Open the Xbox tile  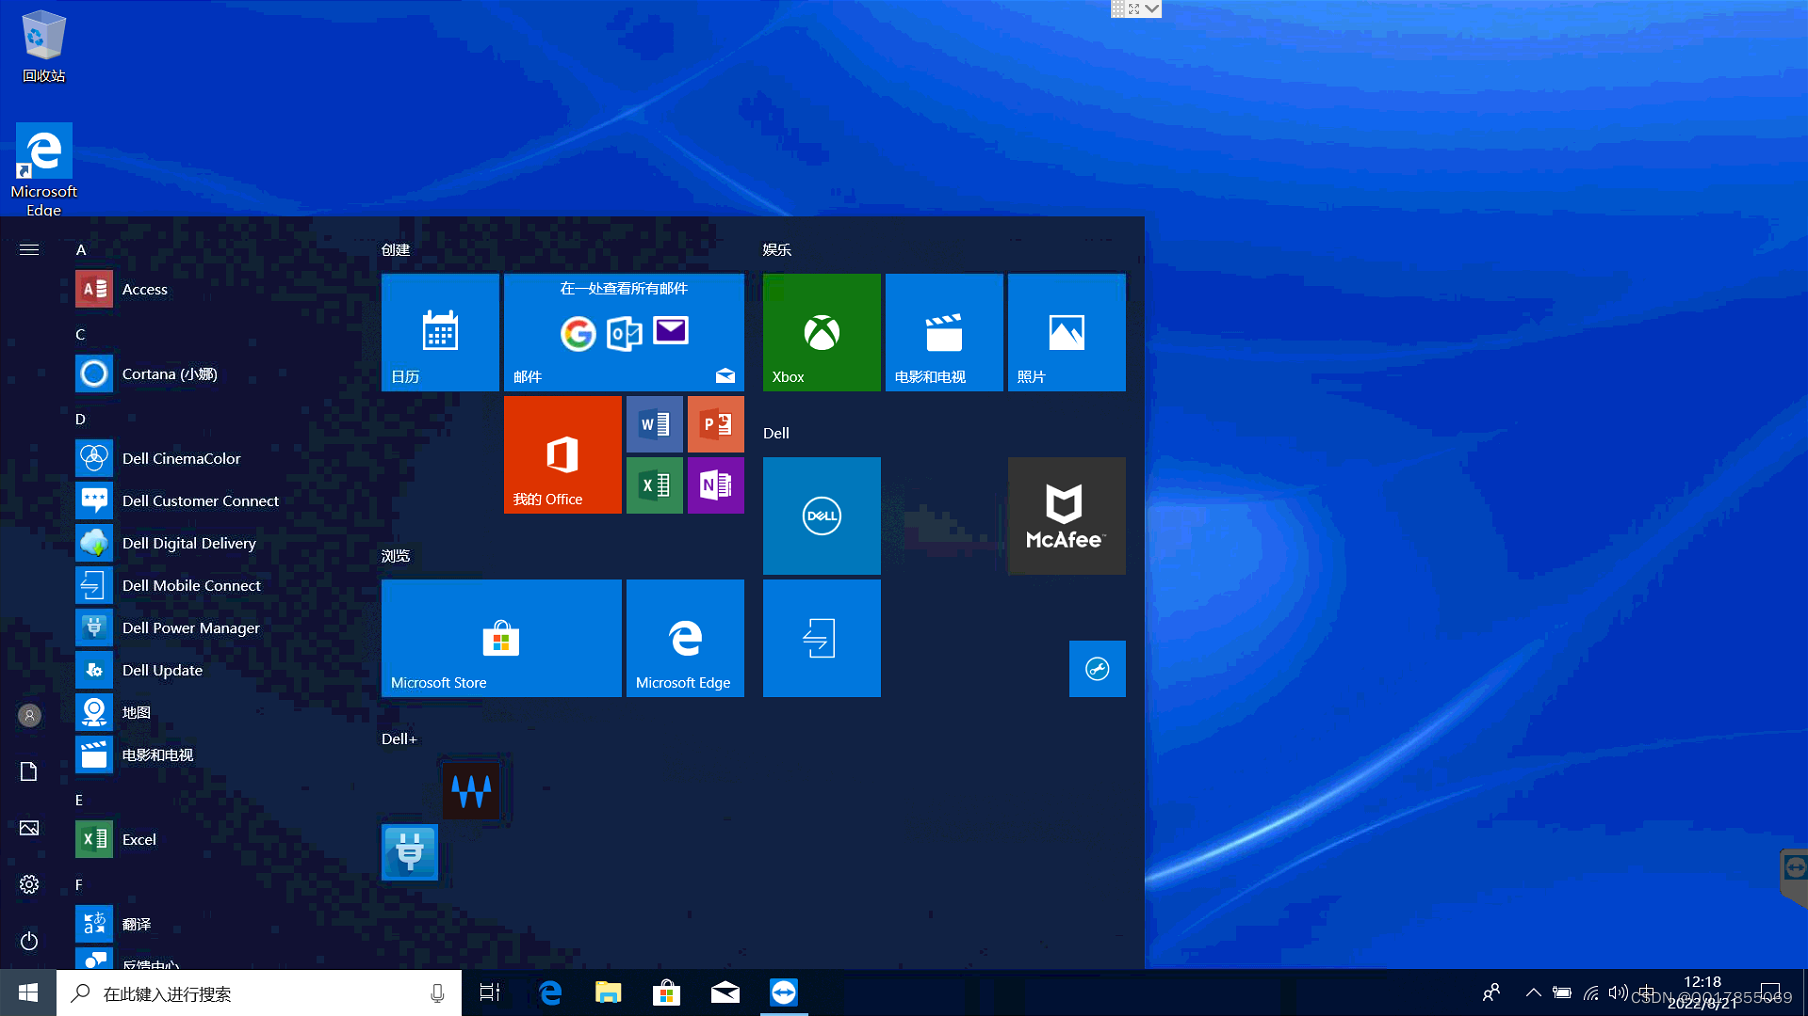[x=822, y=332]
